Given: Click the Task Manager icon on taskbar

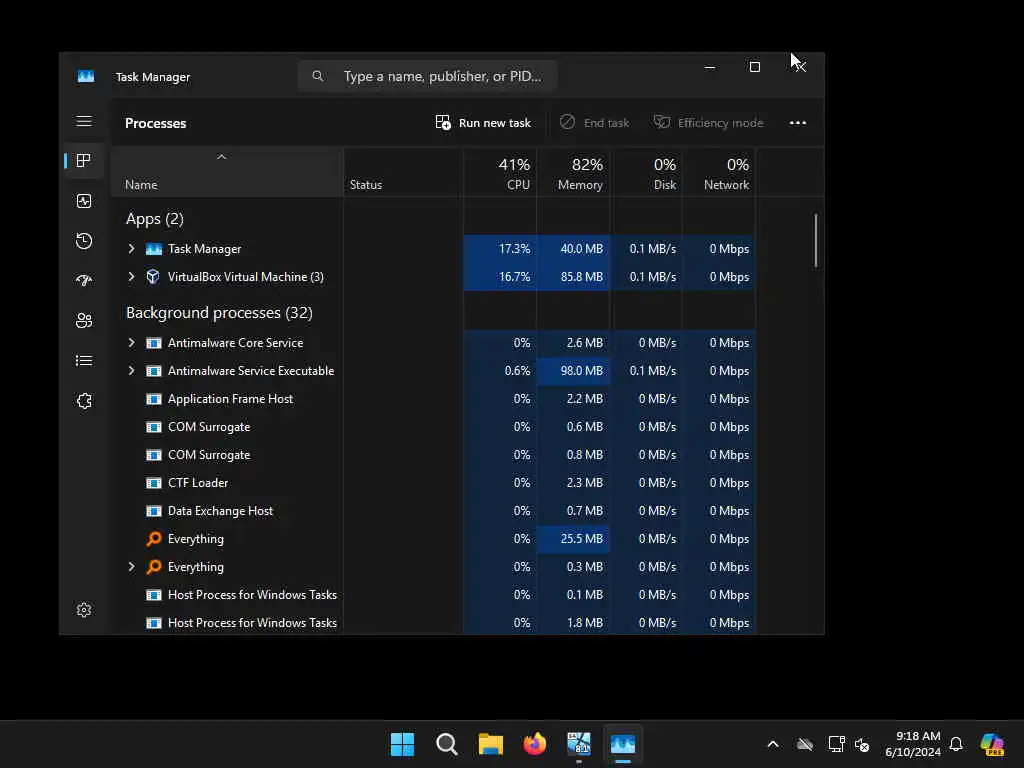Looking at the screenshot, I should 623,744.
